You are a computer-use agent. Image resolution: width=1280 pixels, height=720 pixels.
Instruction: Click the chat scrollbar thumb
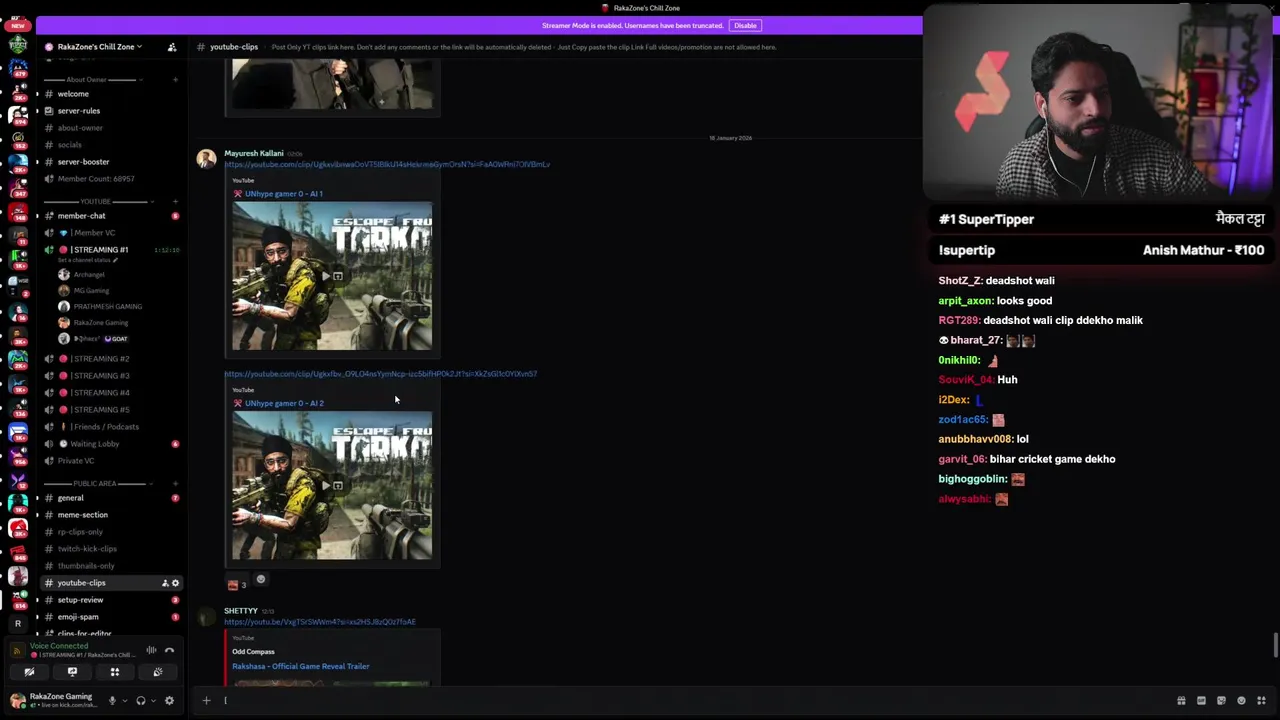1275,645
